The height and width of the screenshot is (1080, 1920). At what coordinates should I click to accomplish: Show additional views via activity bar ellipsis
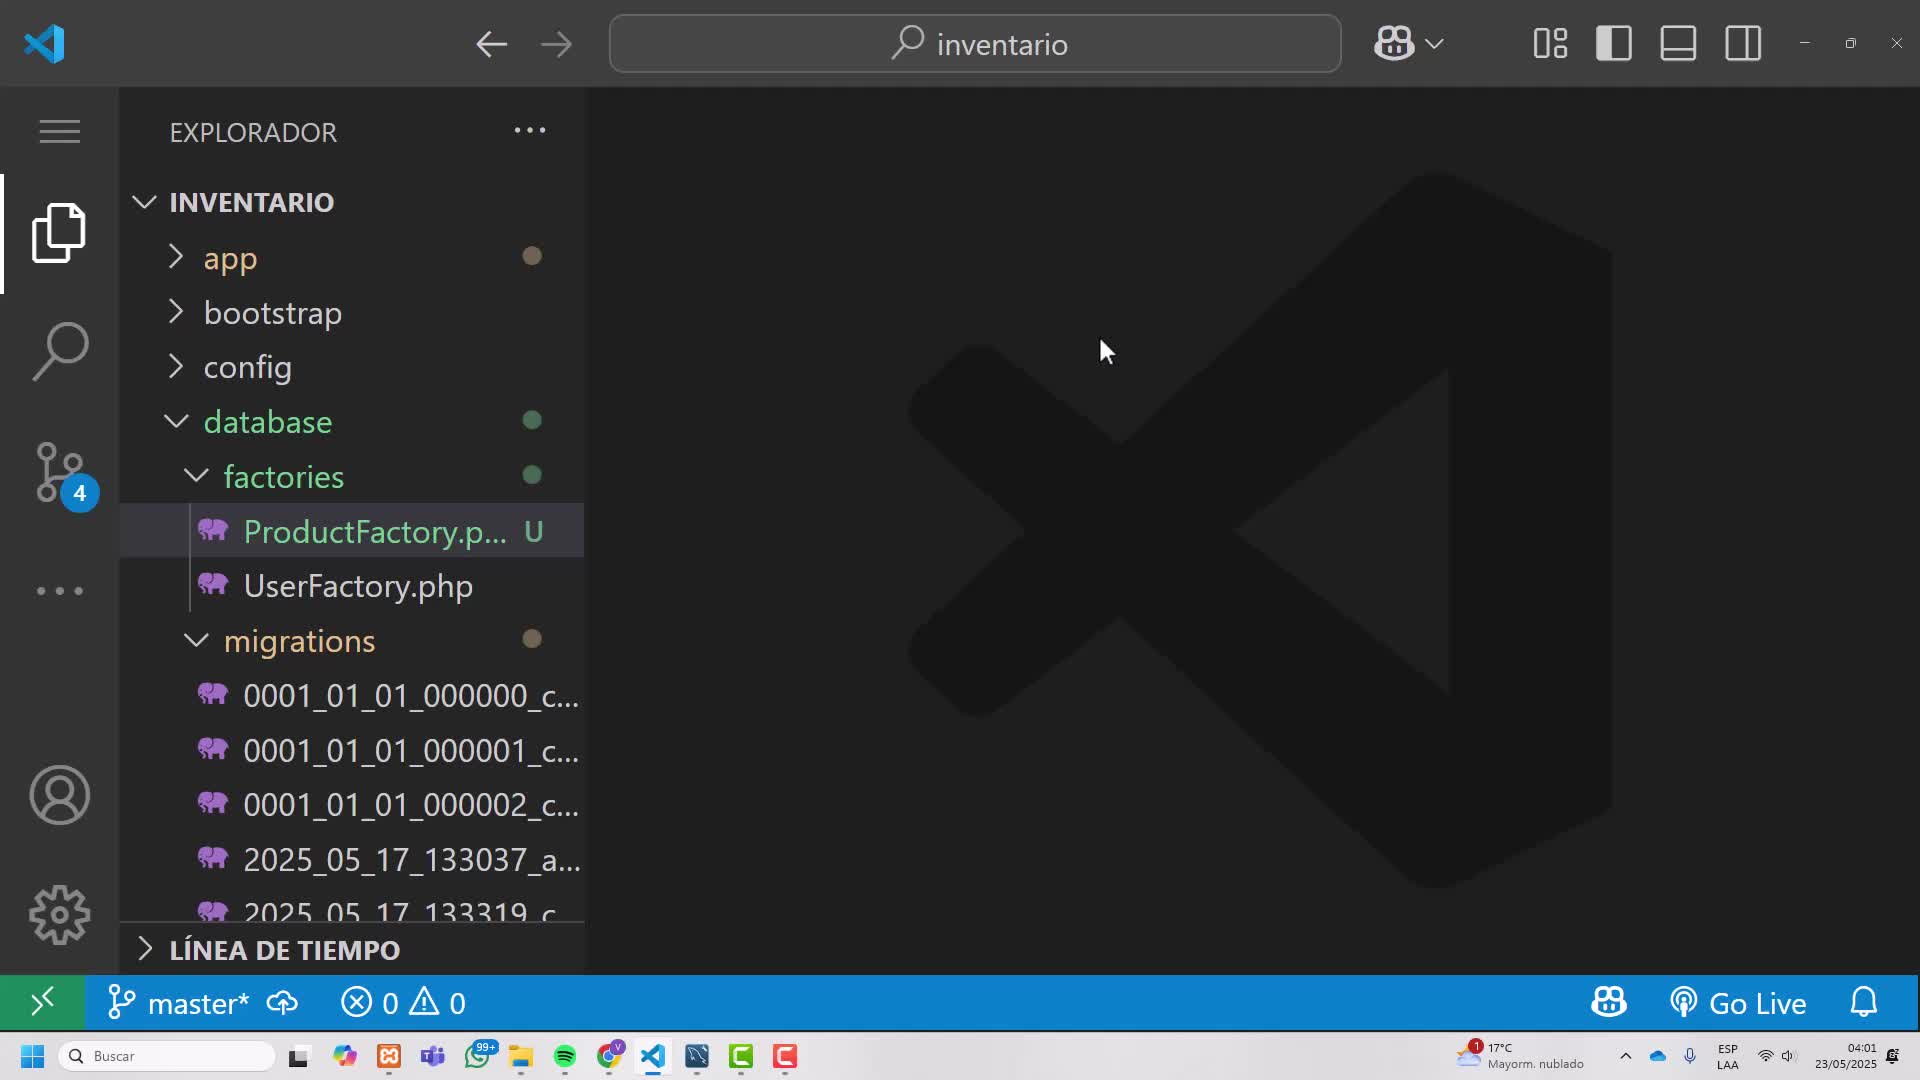(59, 591)
